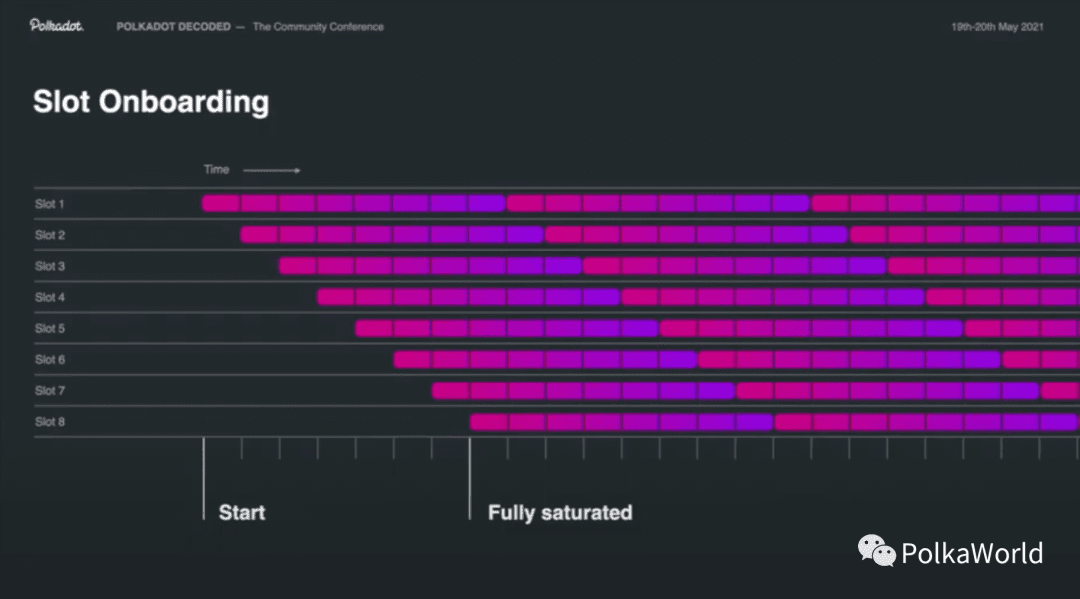This screenshot has height=599, width=1080.
Task: Select the Slot 5 row label
Action: click(x=50, y=328)
